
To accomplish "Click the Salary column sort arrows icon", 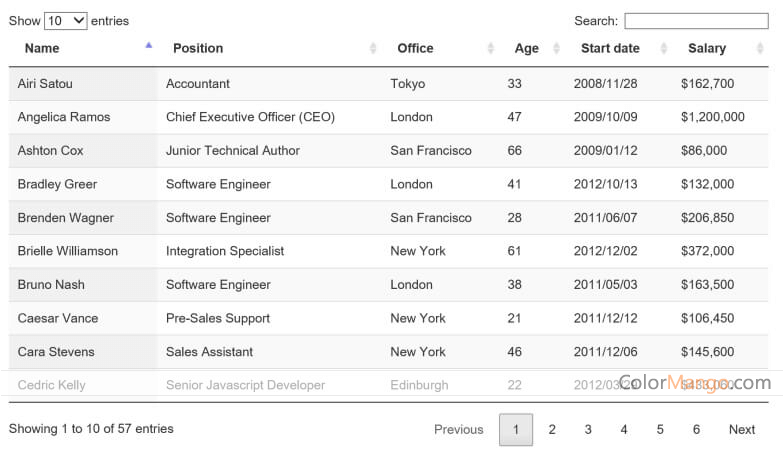I will [x=760, y=48].
